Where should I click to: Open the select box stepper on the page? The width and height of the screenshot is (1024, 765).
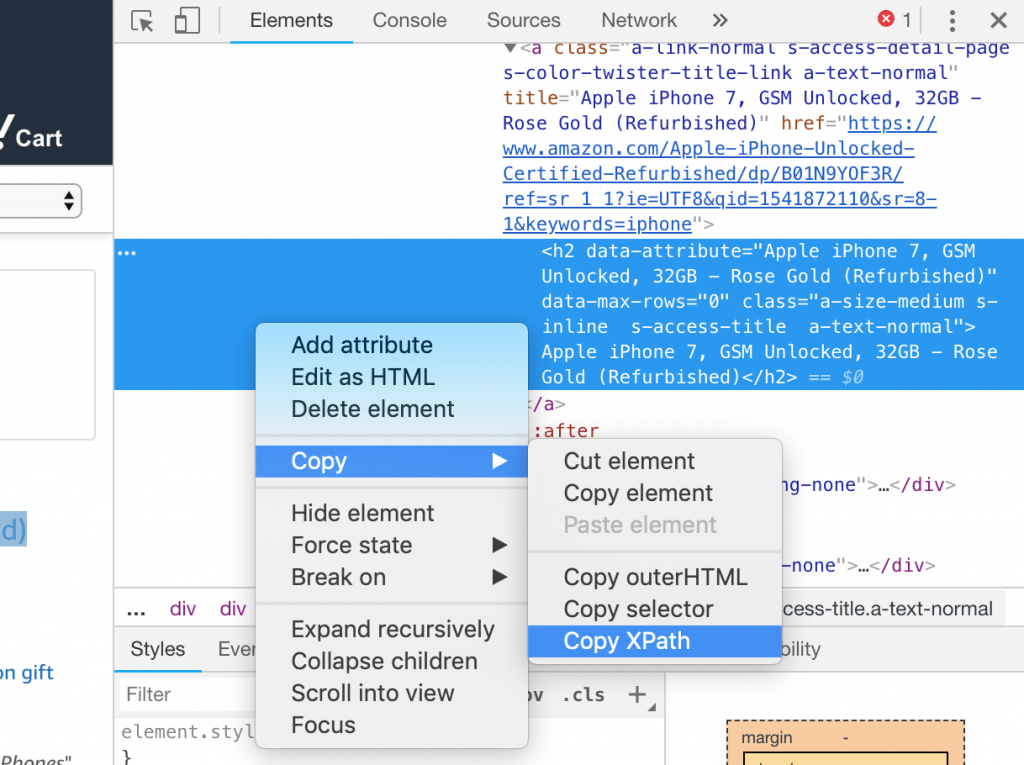pos(69,201)
